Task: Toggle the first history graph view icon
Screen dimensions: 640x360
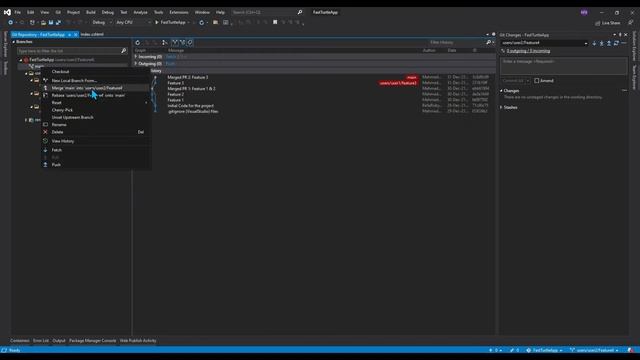Action: point(175,42)
